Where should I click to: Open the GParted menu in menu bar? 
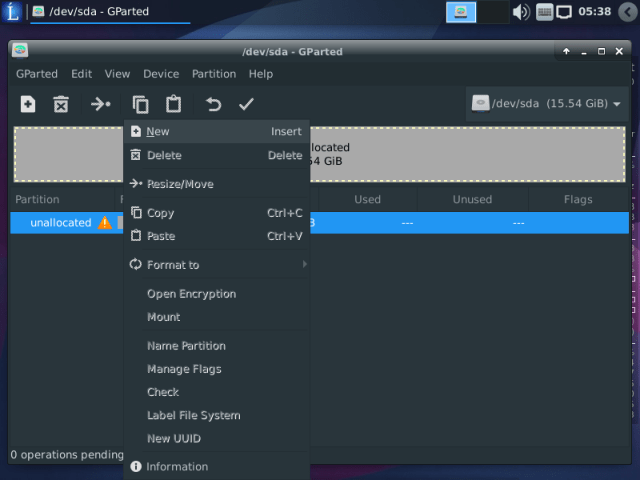37,74
